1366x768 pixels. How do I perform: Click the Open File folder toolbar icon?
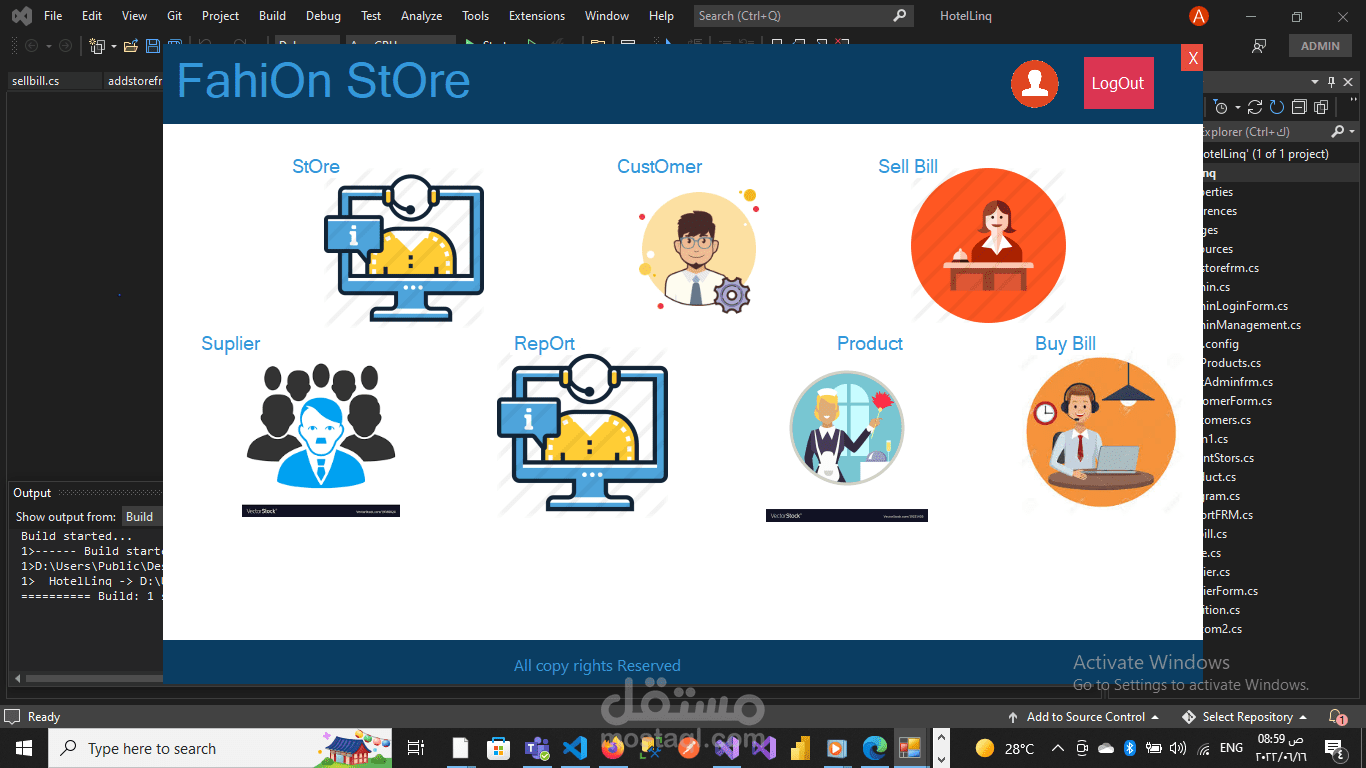131,46
